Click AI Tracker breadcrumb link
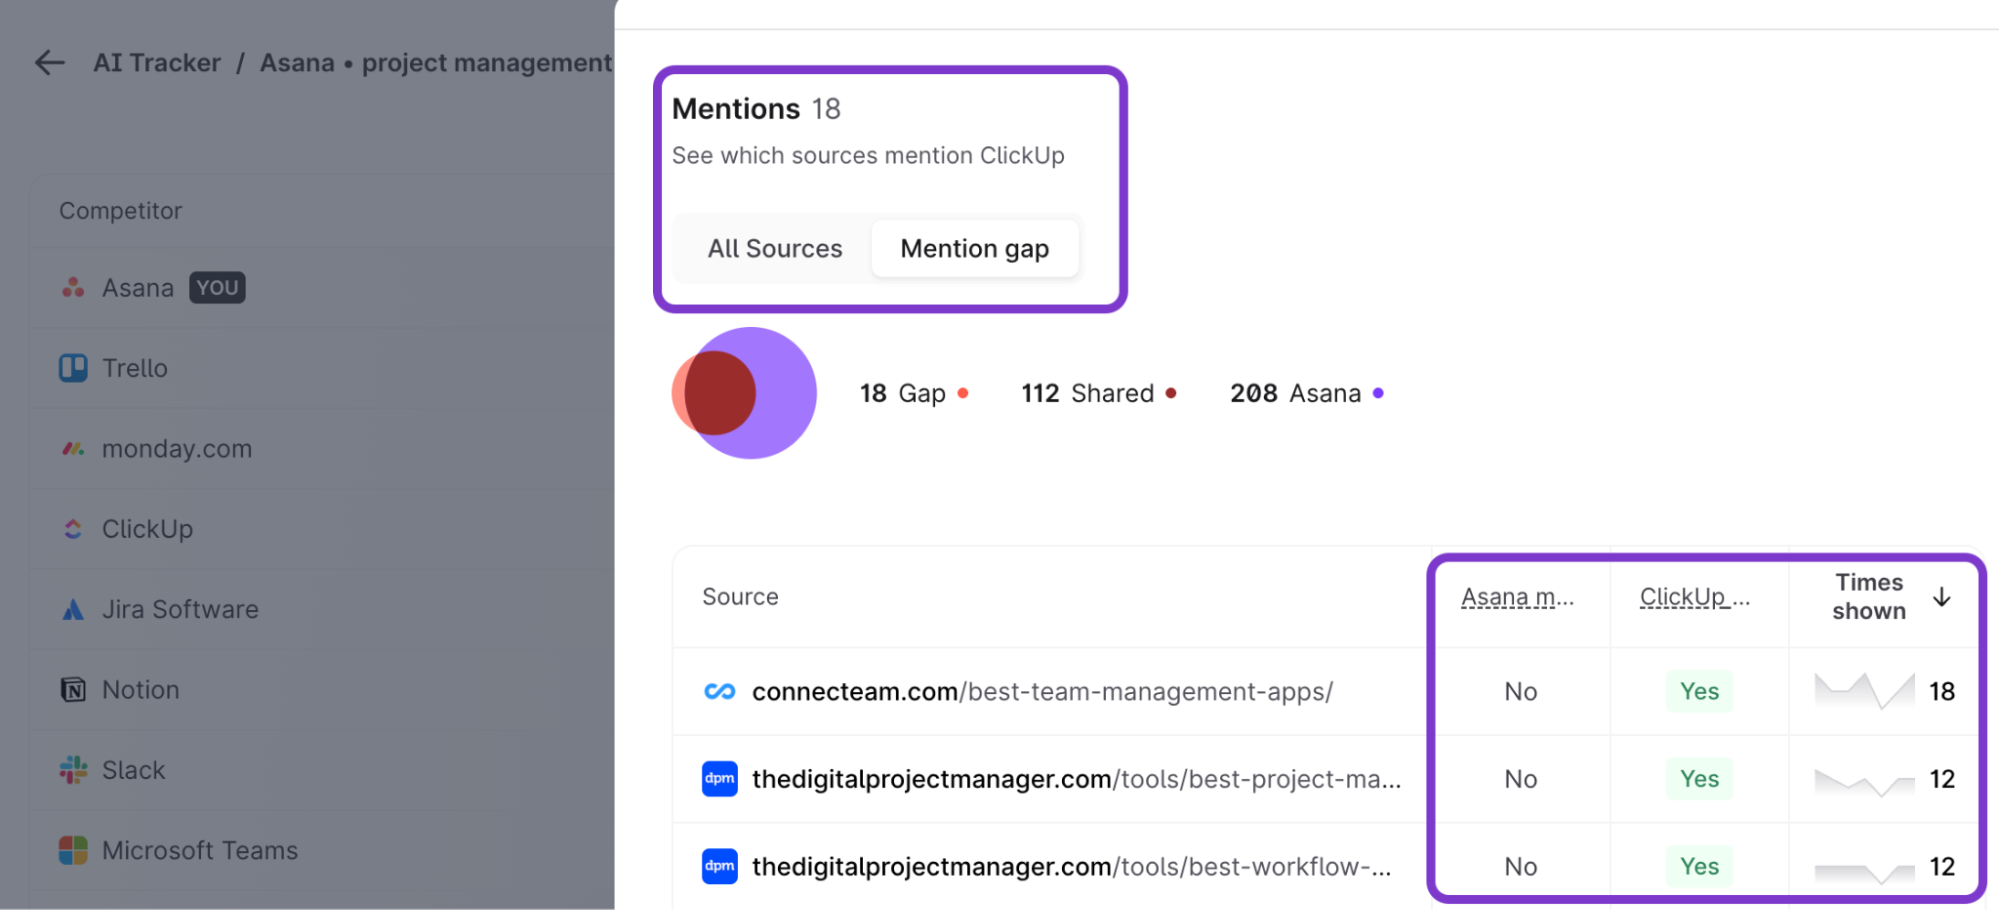The width and height of the screenshot is (1999, 910). click(x=157, y=63)
